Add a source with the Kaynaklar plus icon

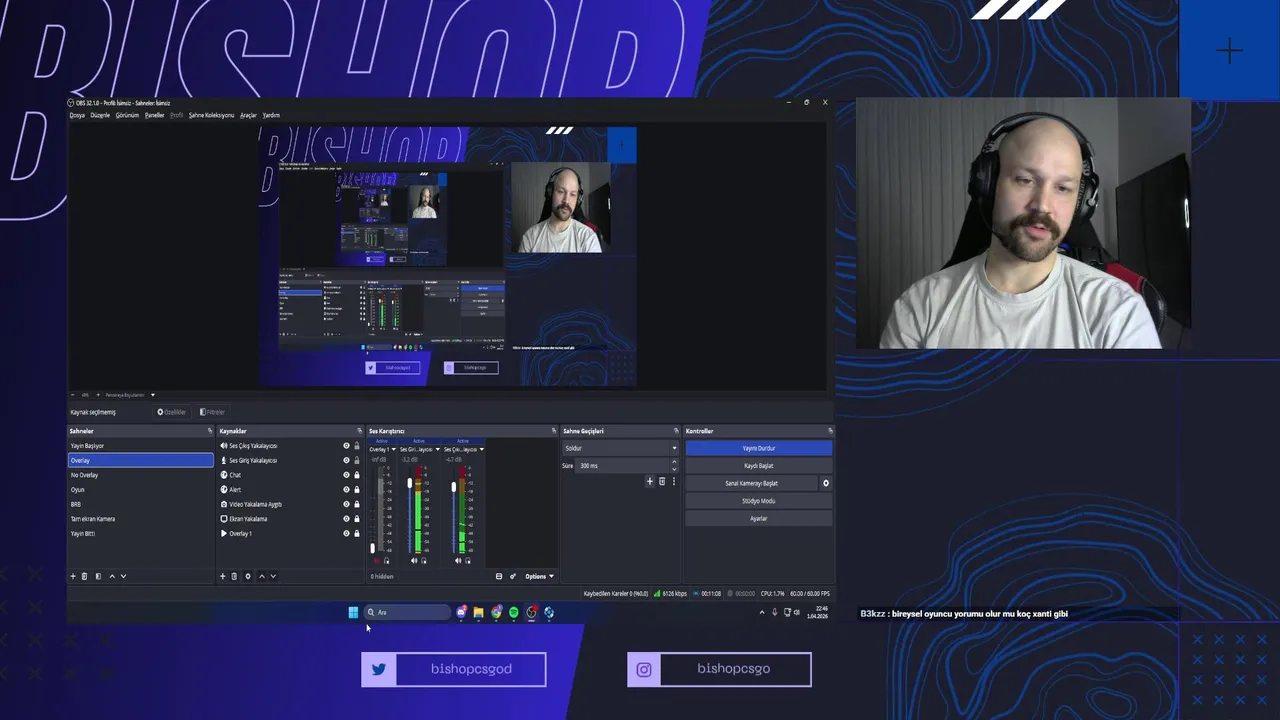point(223,576)
